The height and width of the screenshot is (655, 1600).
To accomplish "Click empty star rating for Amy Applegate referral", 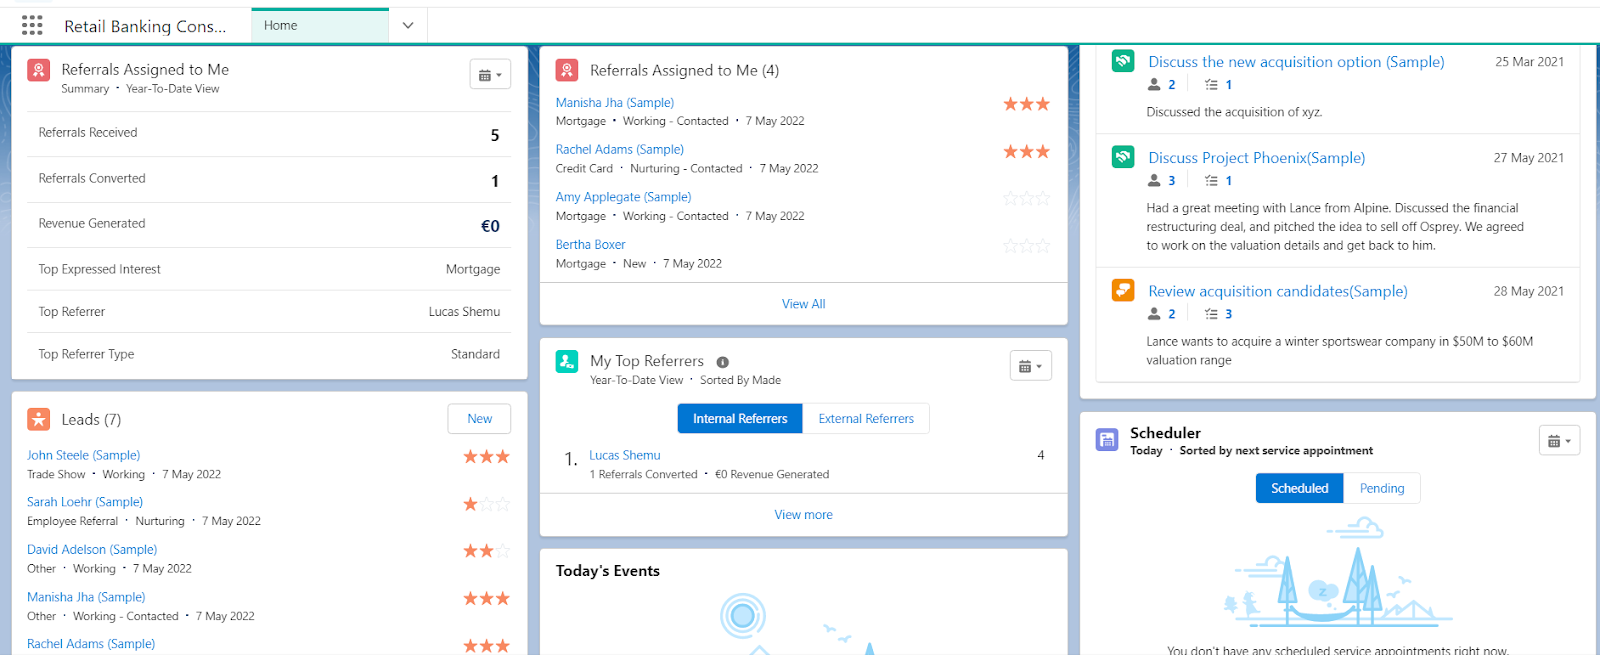I will 1027,199.
